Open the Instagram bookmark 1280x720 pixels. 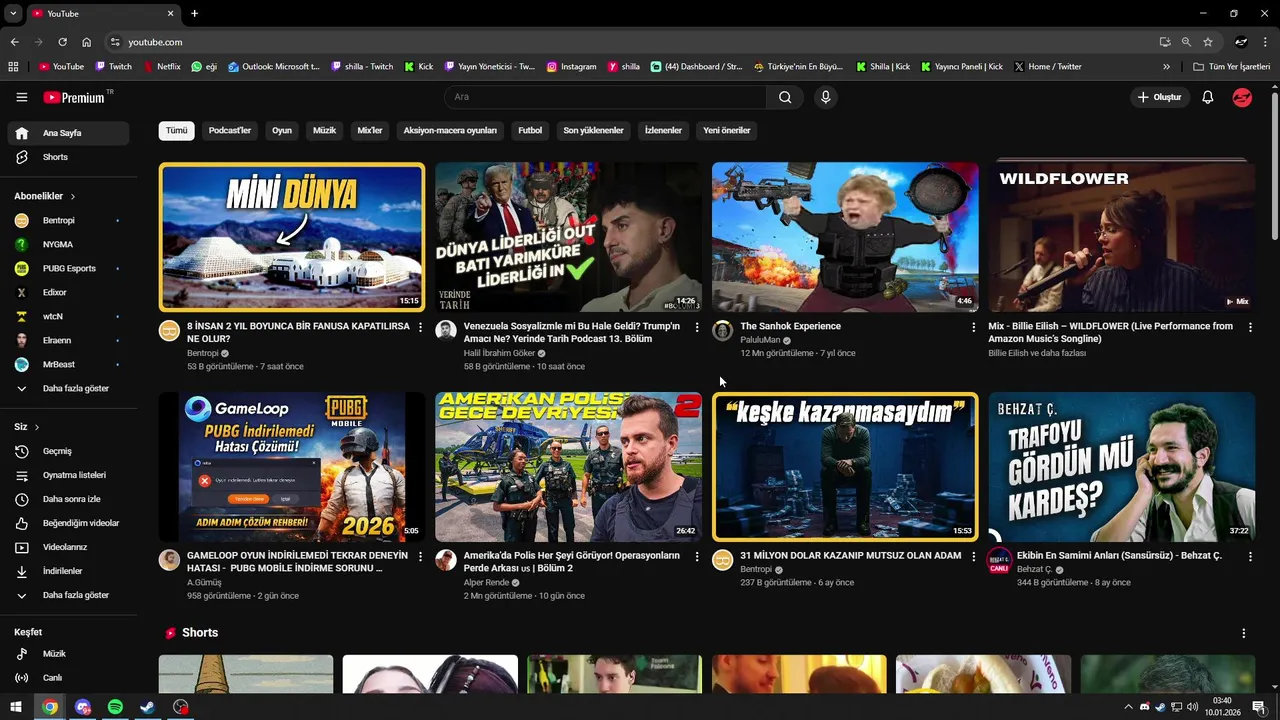pos(571,67)
